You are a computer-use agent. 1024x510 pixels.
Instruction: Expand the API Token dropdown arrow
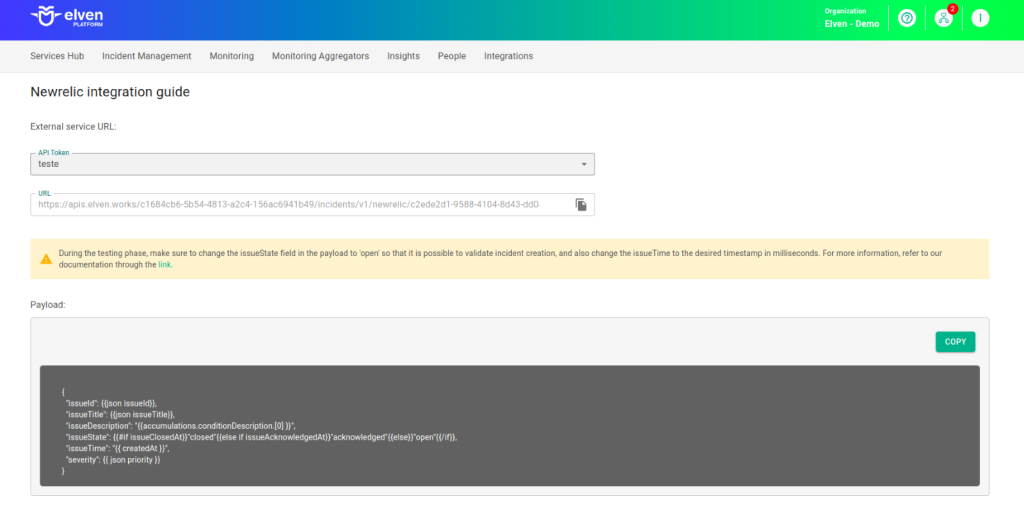coord(584,164)
